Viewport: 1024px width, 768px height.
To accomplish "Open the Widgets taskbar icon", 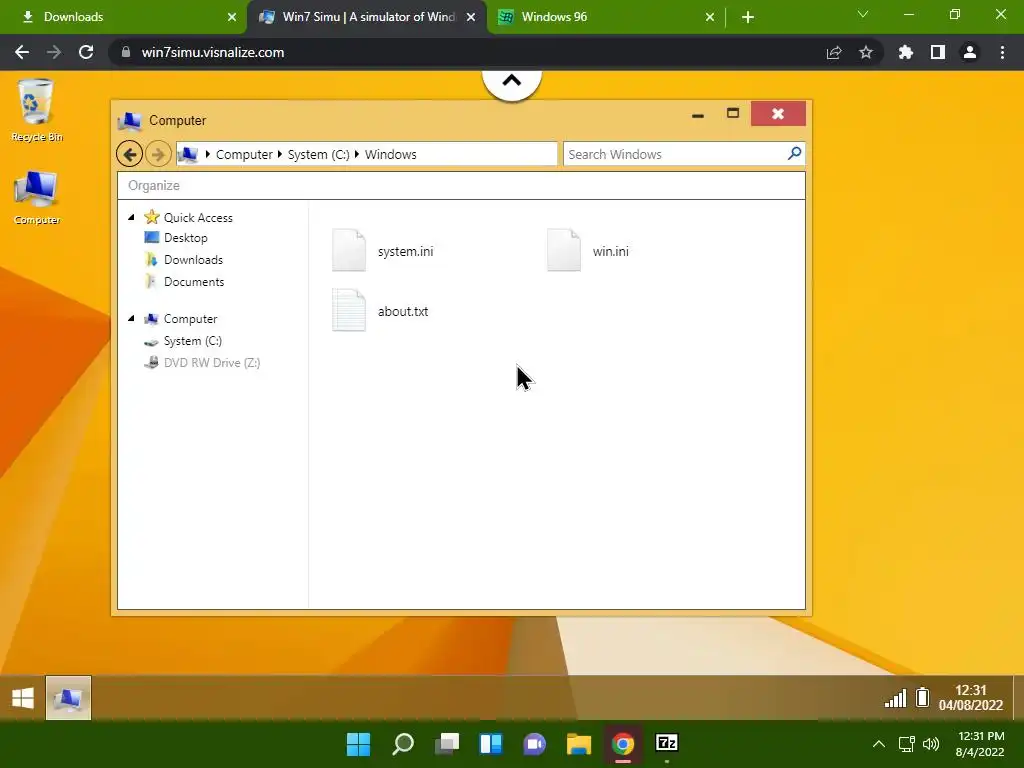I will [491, 744].
